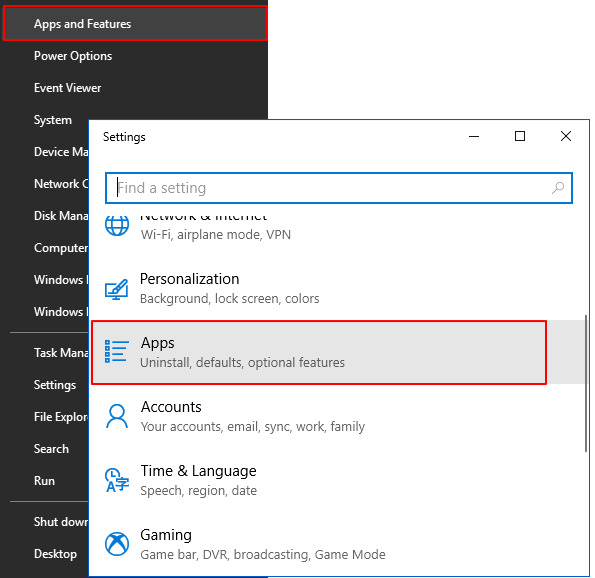Viewport: 595px width, 578px height.
Task: Click the Apps list icon
Action: tap(116, 351)
